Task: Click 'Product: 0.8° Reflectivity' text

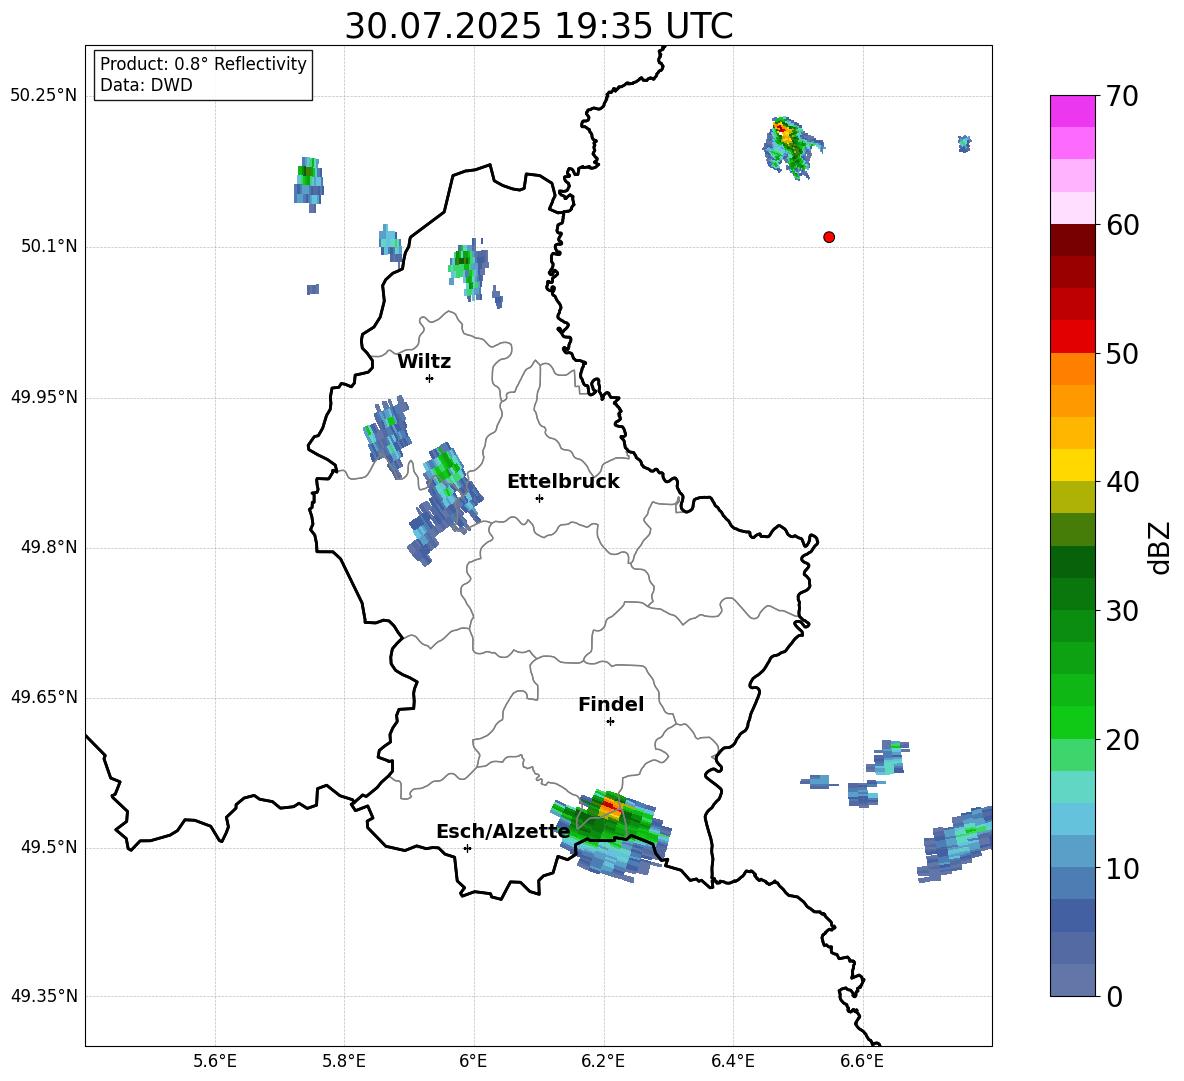Action: click(x=203, y=64)
